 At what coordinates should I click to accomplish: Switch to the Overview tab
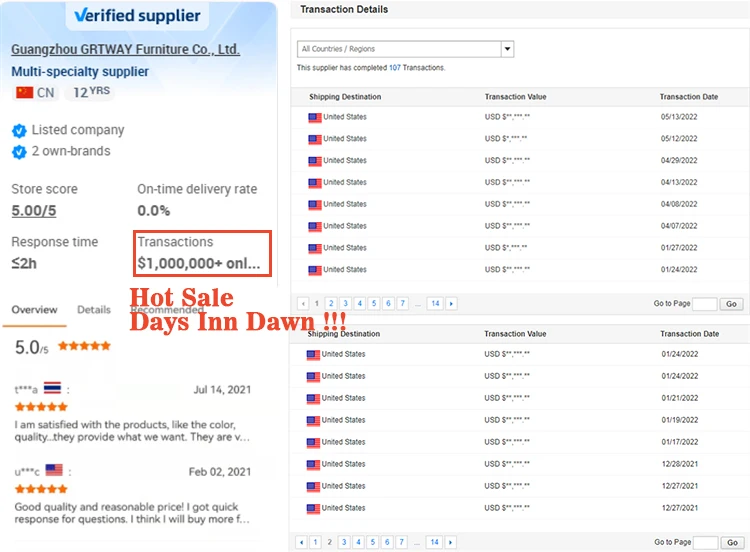click(x=34, y=309)
